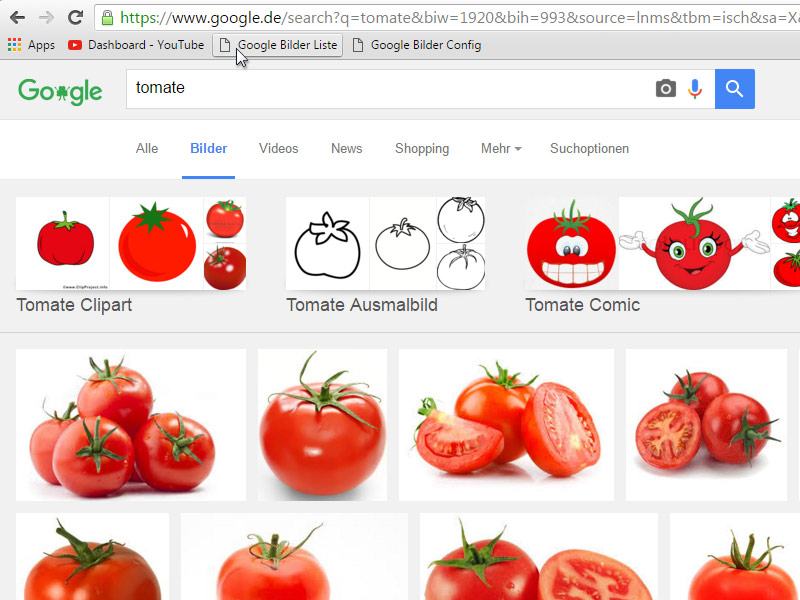
Task: Click the URL address bar
Action: [449, 18]
